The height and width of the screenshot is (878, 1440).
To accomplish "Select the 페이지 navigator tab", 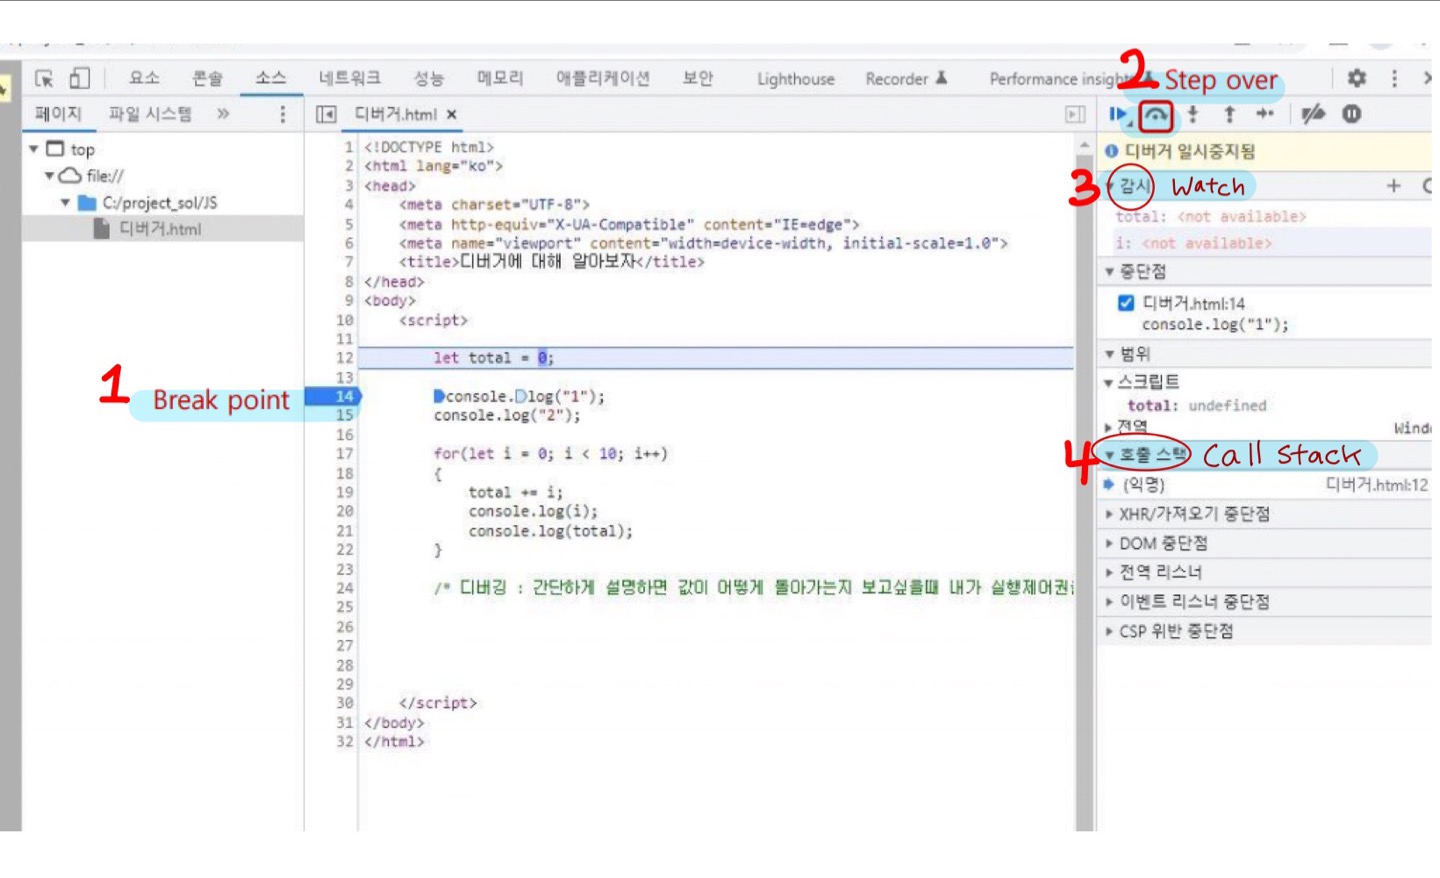I will [x=58, y=114].
